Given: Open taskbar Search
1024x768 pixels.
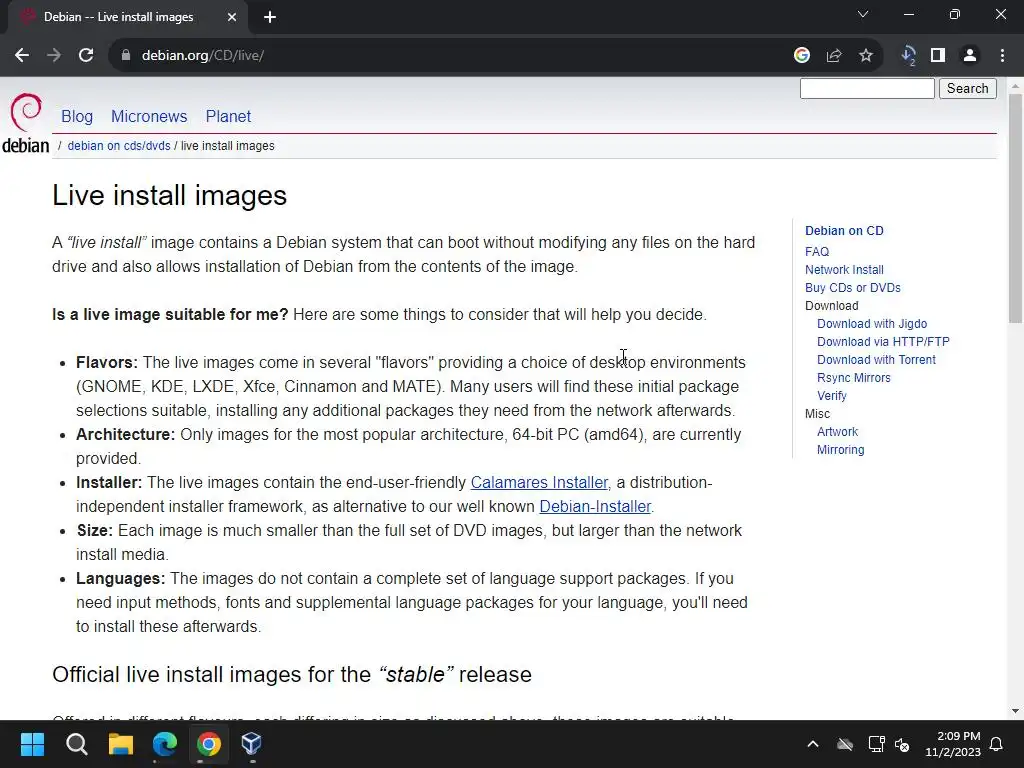Looking at the screenshot, I should click(76, 744).
